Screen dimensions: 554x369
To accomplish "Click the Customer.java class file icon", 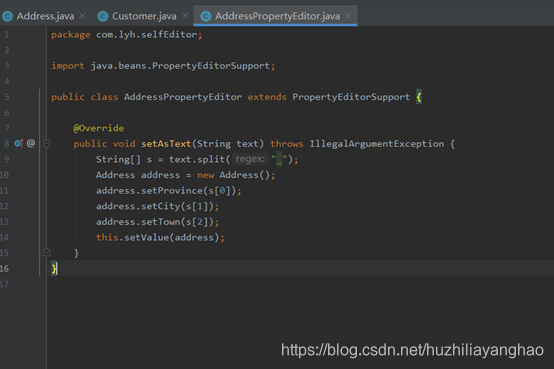I will (x=103, y=16).
